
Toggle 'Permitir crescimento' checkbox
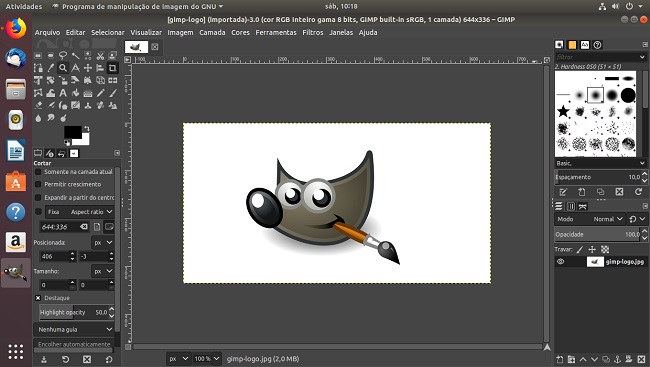tap(38, 184)
